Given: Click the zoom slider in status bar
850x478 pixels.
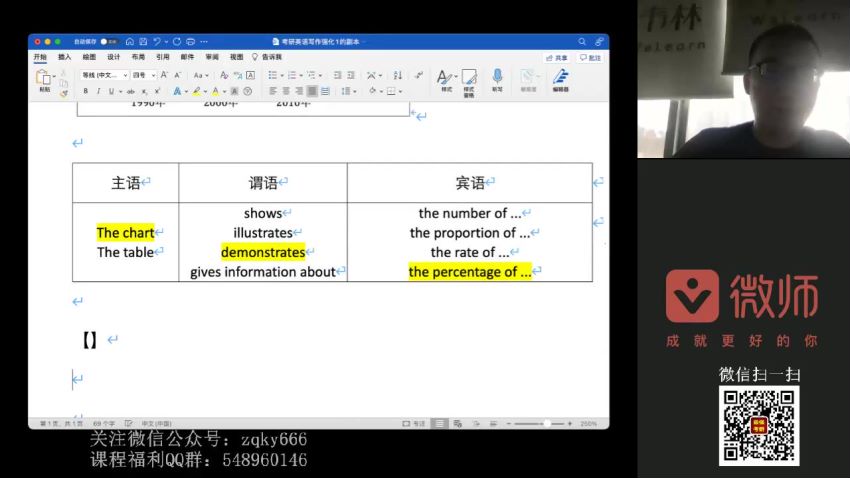Looking at the screenshot, I should click(539, 423).
